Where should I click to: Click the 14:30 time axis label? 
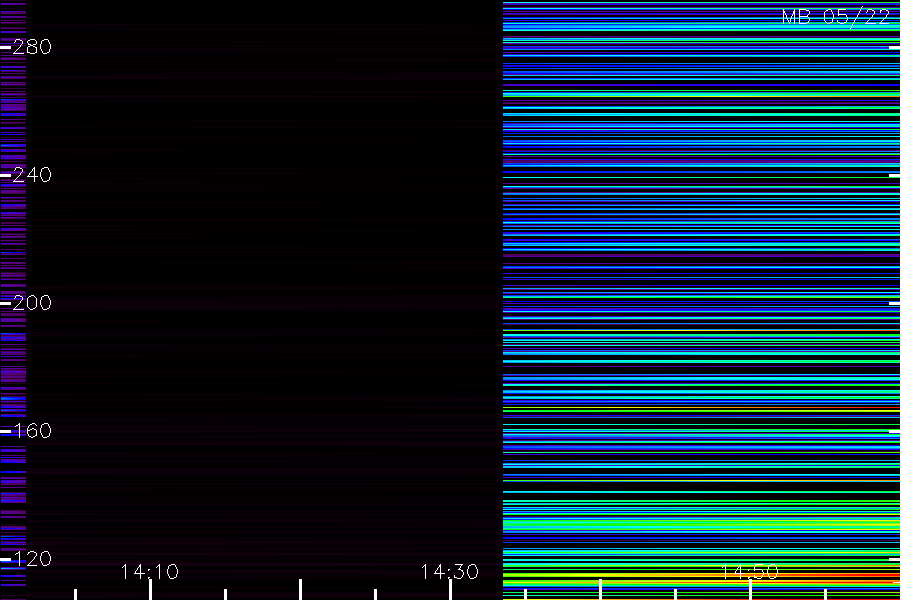pos(449,572)
